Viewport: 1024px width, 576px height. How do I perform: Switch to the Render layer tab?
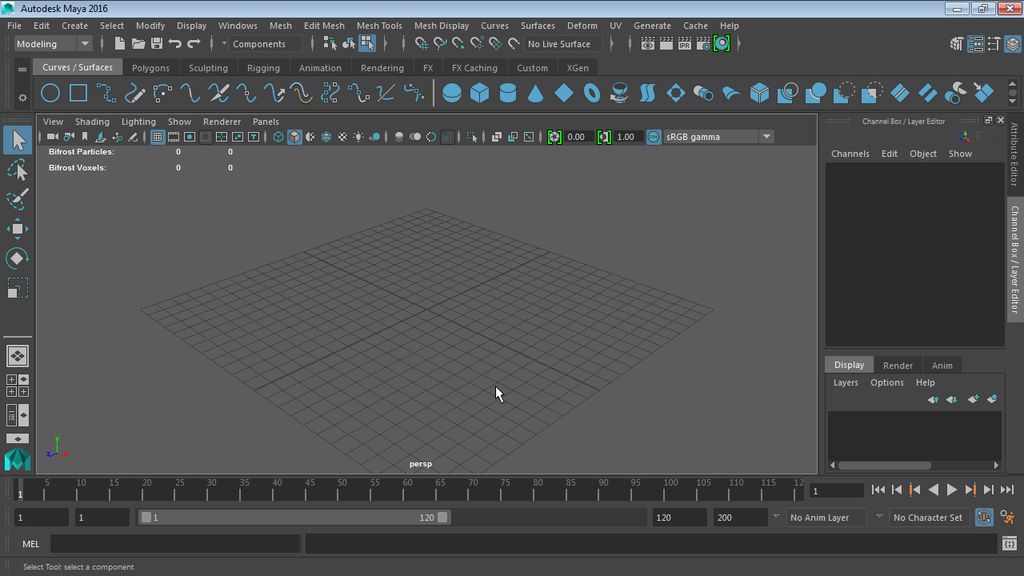897,365
